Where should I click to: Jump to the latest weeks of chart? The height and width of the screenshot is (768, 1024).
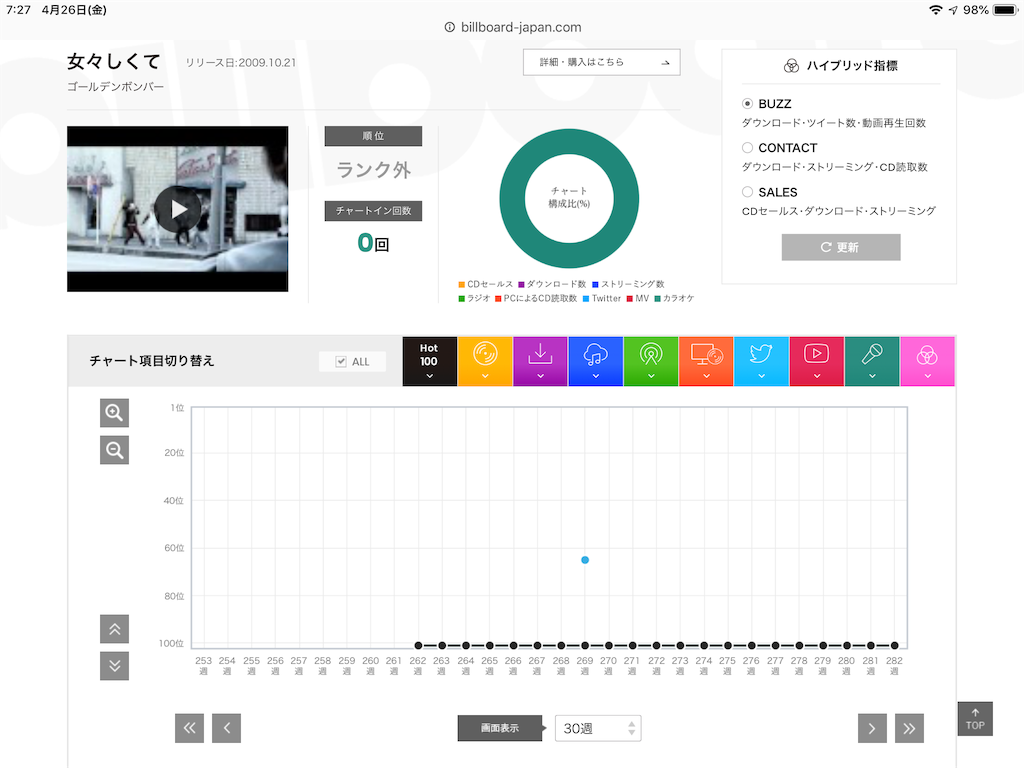909,728
